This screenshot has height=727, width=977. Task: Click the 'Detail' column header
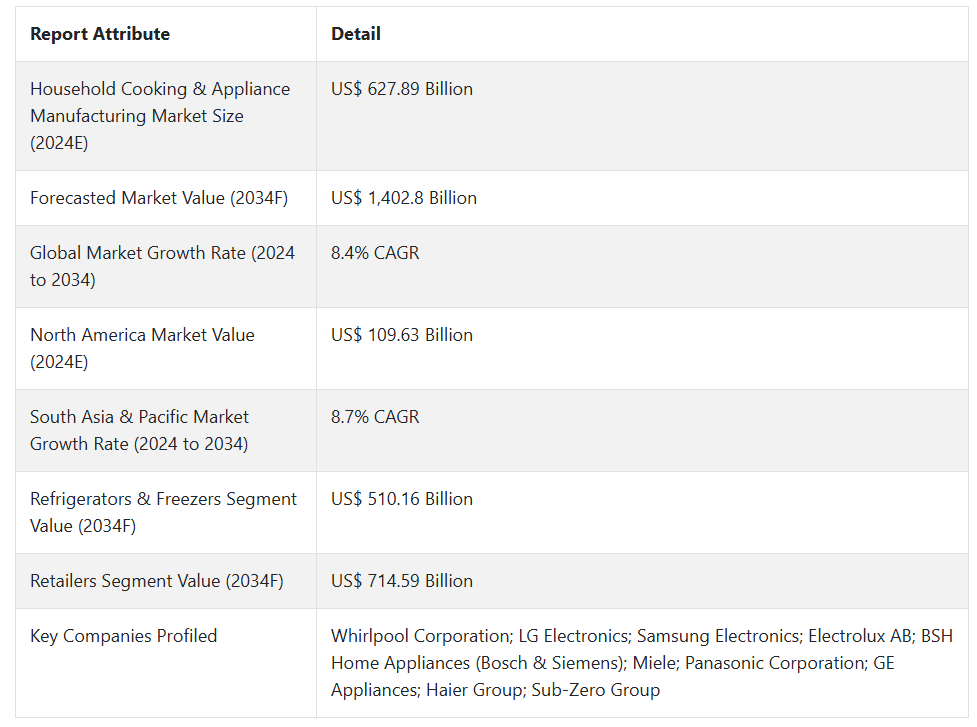[x=356, y=34]
